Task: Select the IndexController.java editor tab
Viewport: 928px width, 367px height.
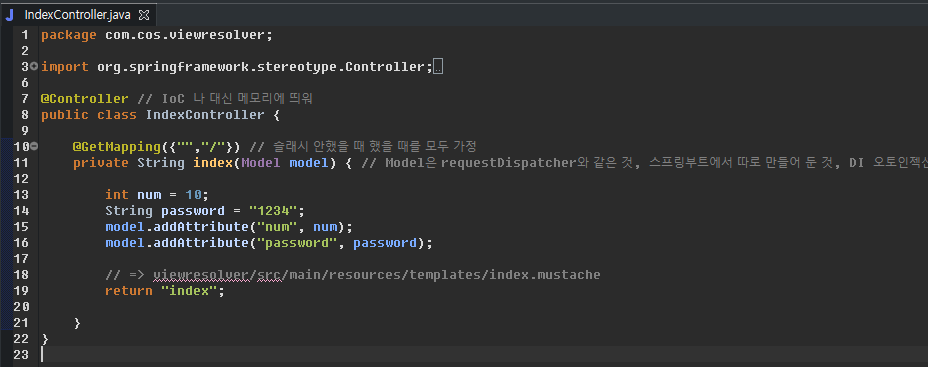Action: tap(79, 14)
